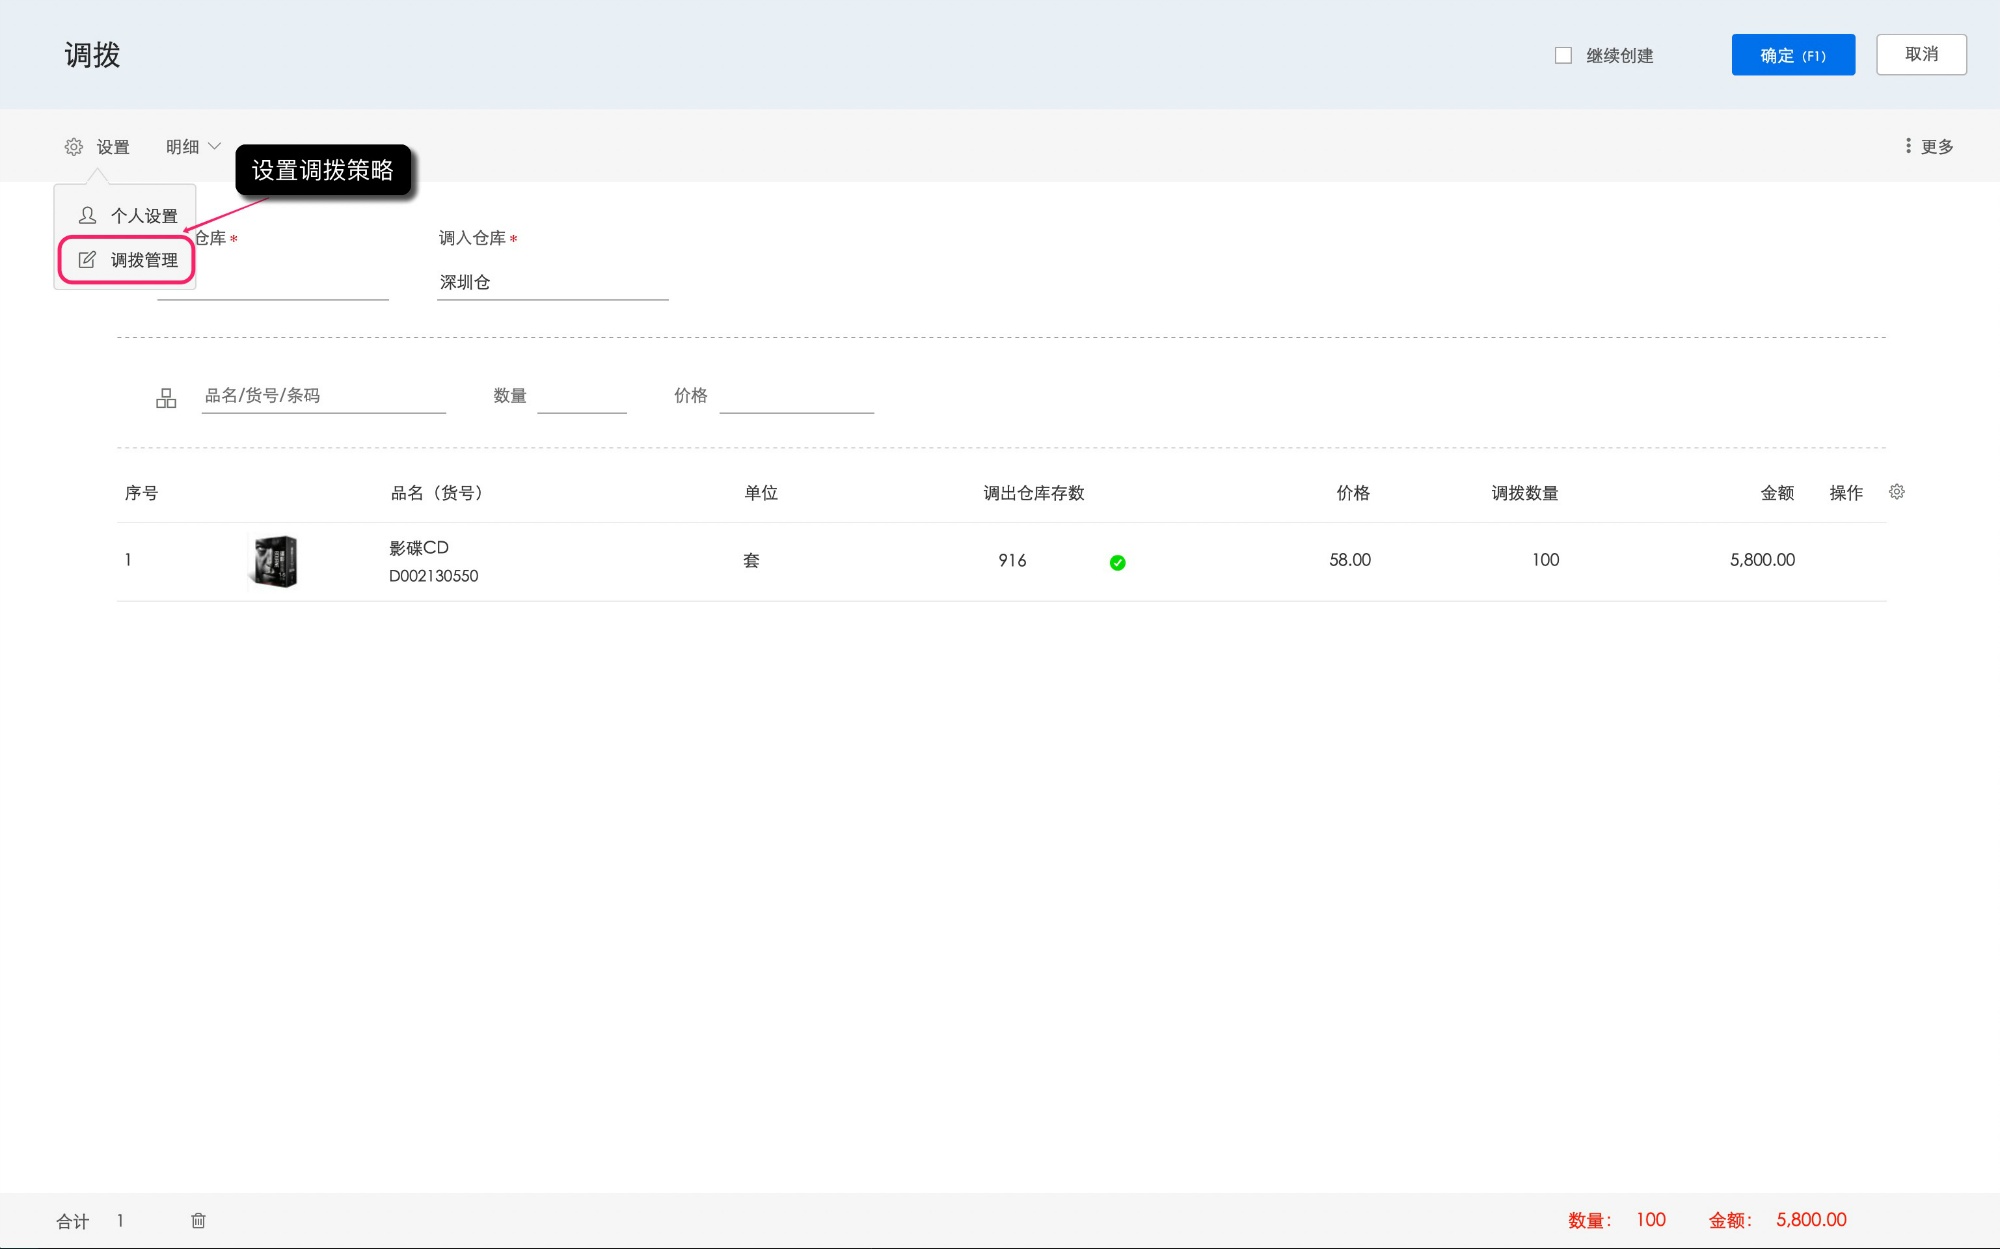Open the 调出仓库 warehouse field
This screenshot has height=1249, width=2000.
click(x=290, y=283)
